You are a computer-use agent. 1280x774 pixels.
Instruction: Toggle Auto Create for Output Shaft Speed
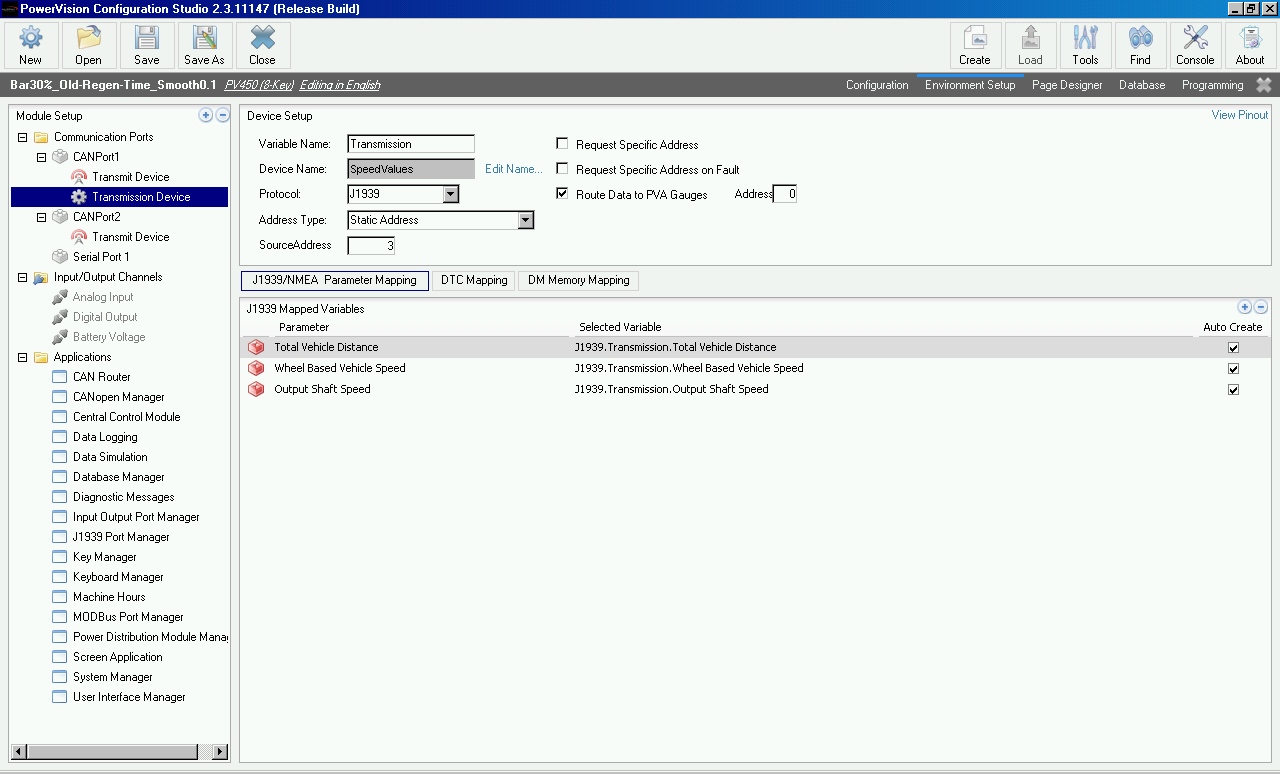pyautogui.click(x=1233, y=390)
